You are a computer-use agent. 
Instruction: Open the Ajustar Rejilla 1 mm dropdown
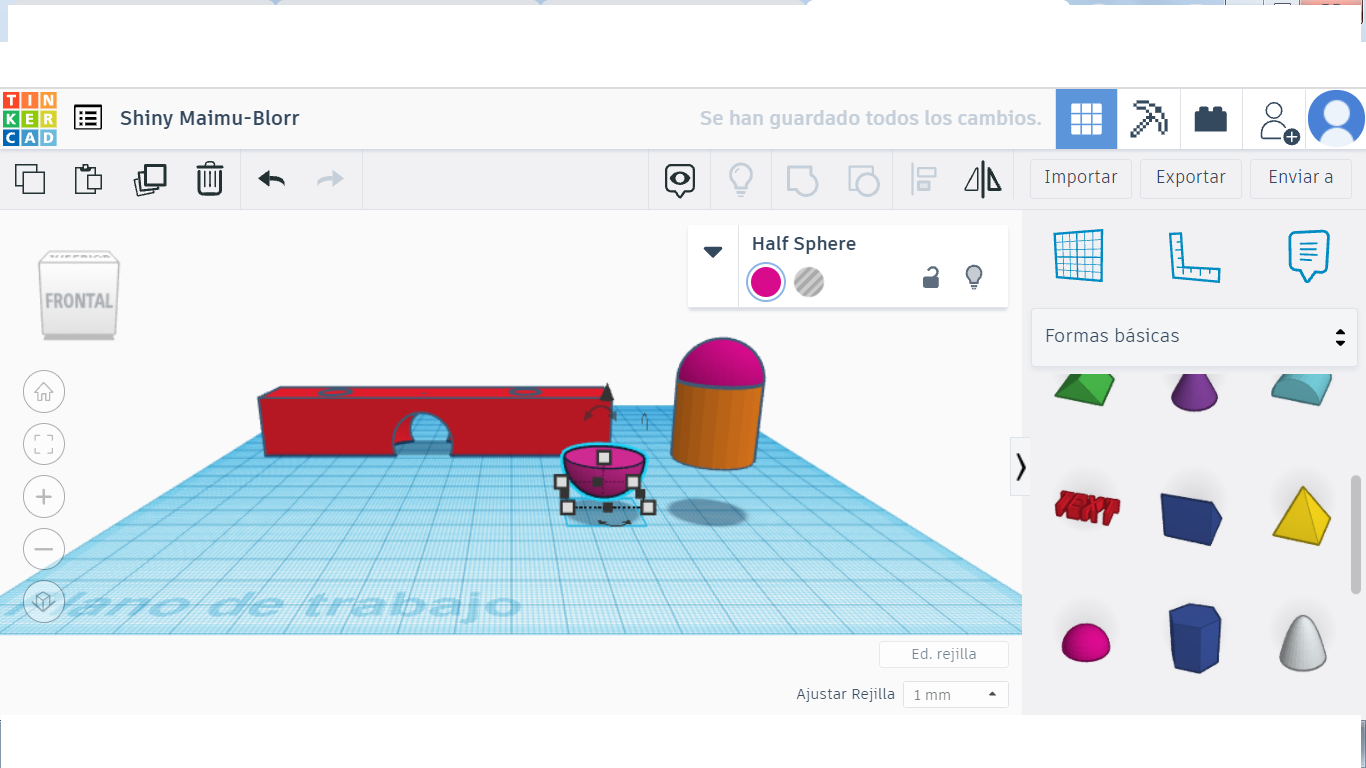coord(955,694)
